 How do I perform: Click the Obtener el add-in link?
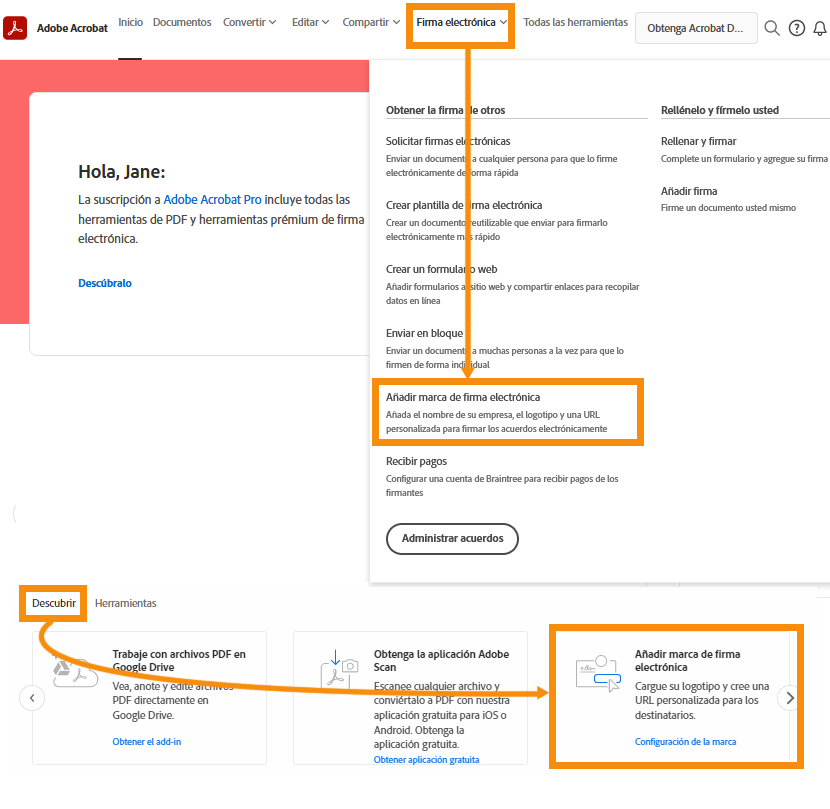147,742
